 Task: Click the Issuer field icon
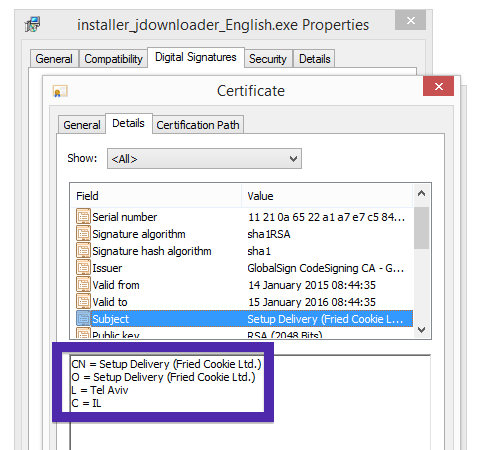(83, 268)
